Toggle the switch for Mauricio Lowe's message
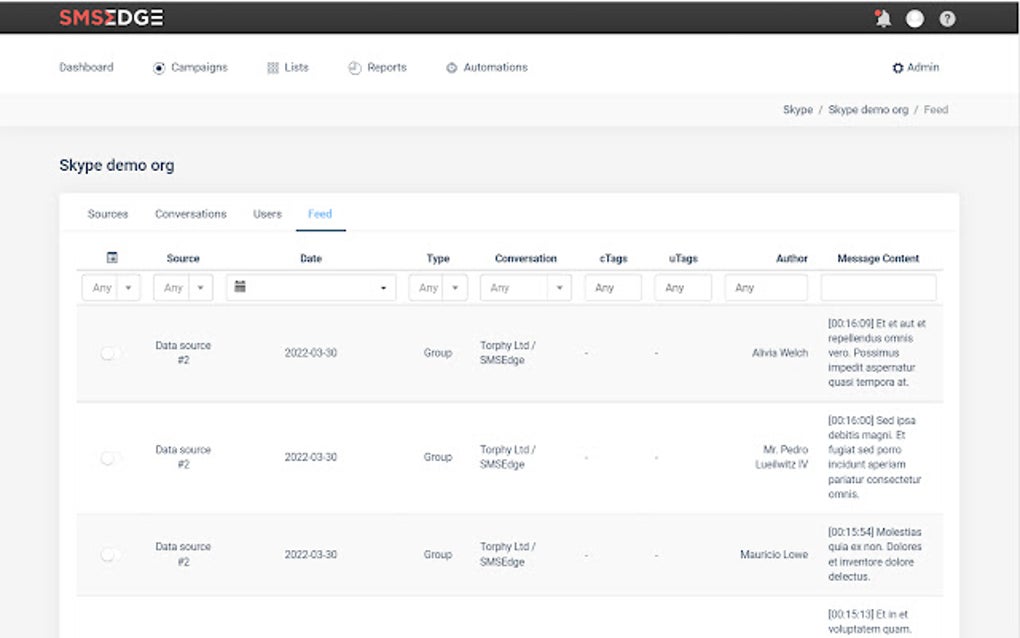This screenshot has width=1020, height=638. point(110,555)
